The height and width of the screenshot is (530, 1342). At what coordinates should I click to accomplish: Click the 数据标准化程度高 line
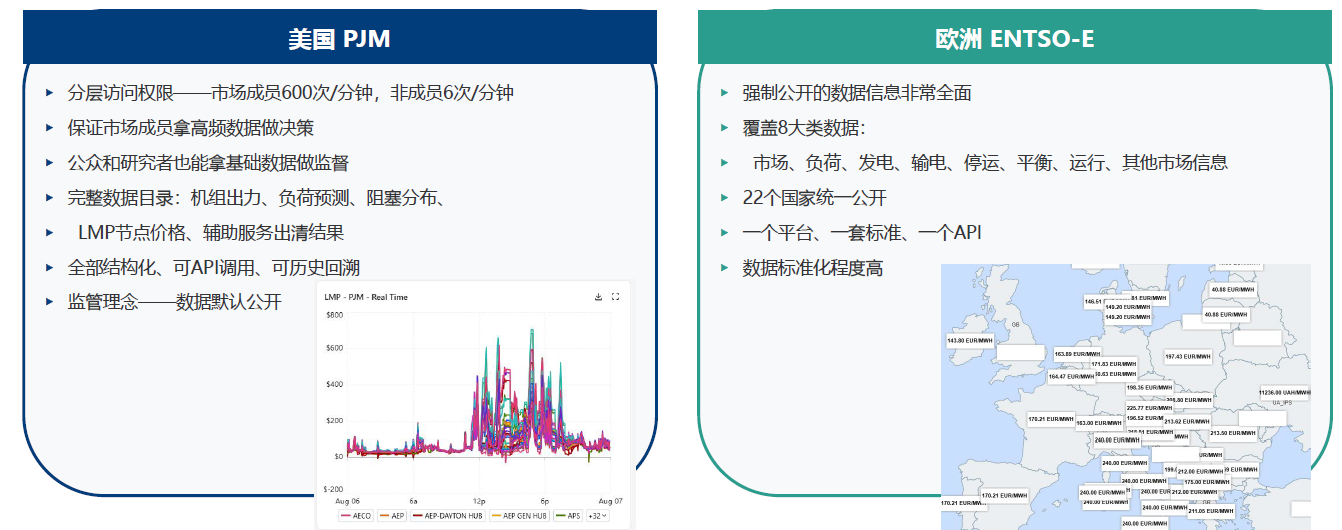812,268
